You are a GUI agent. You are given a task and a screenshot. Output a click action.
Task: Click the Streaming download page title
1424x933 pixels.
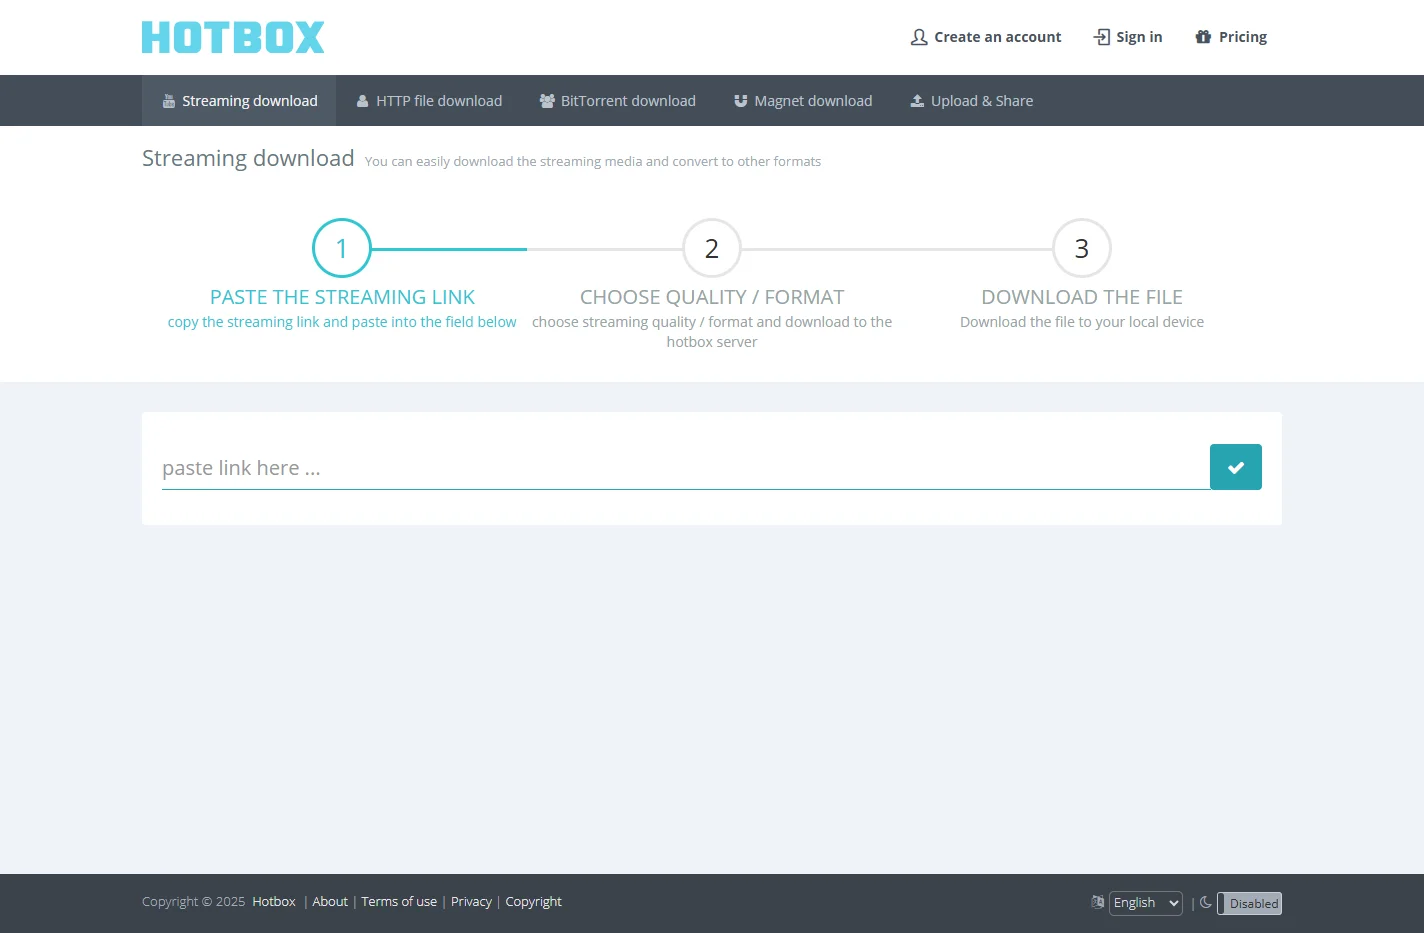(x=248, y=158)
